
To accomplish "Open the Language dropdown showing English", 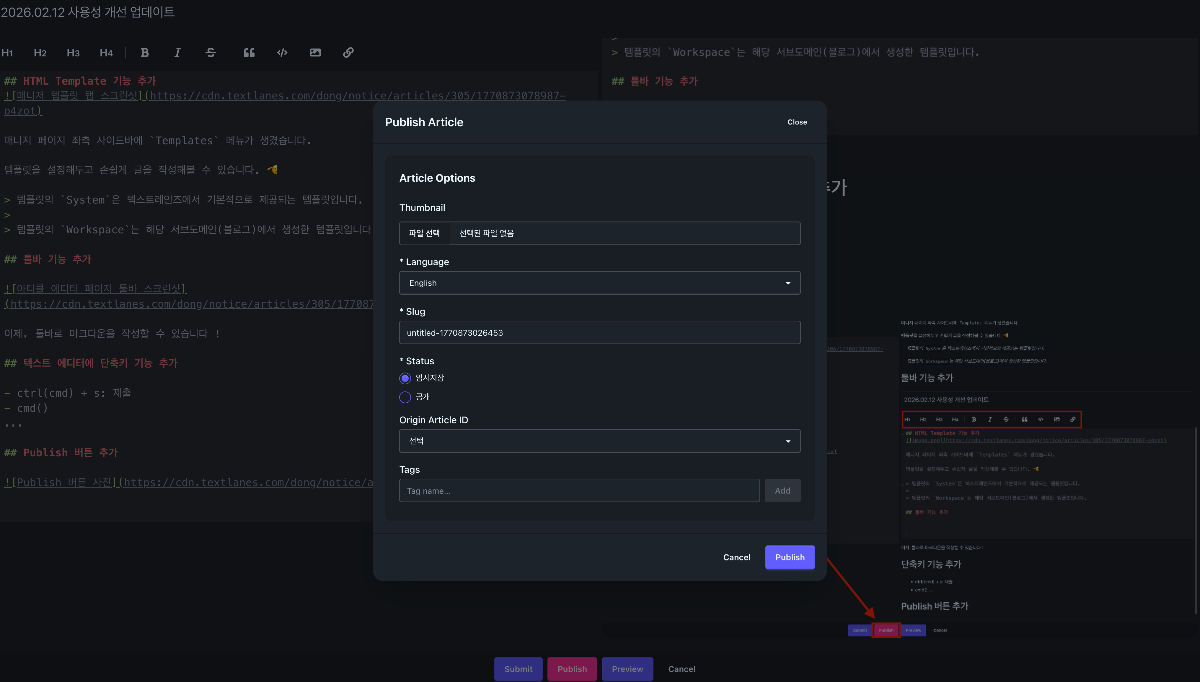I will coord(600,283).
